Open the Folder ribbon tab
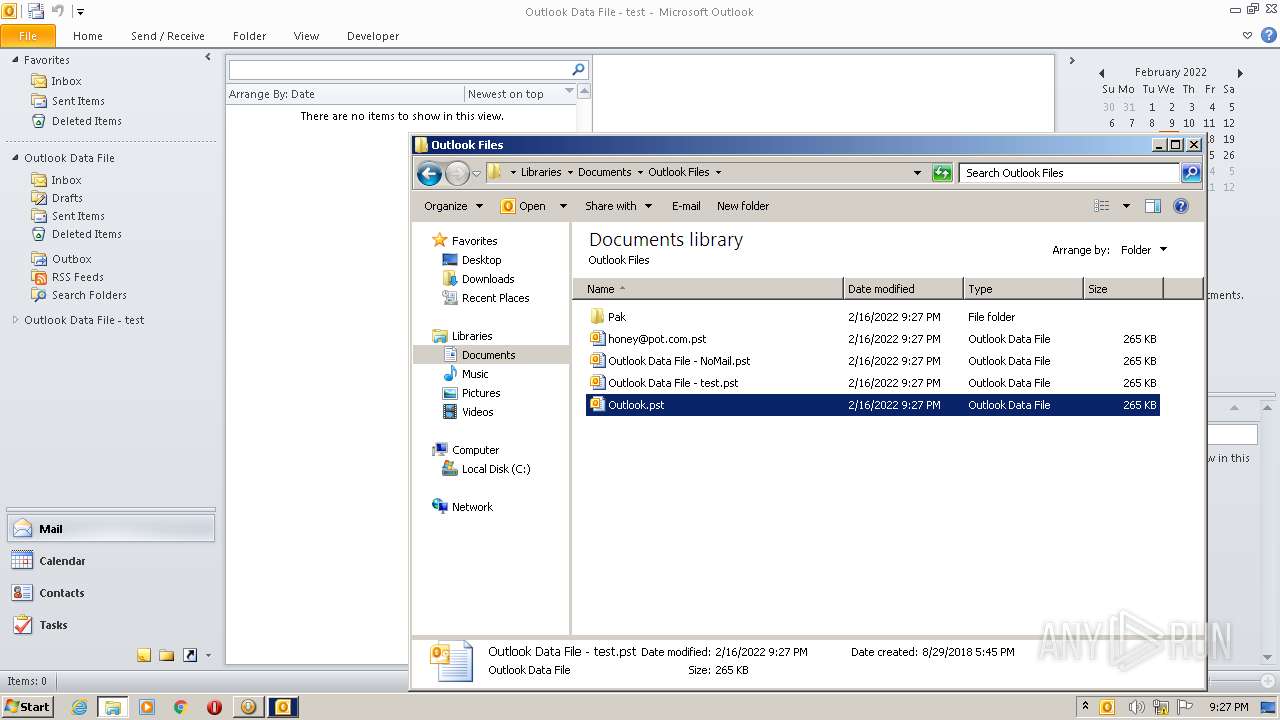Image resolution: width=1280 pixels, height=720 pixels. point(250,36)
